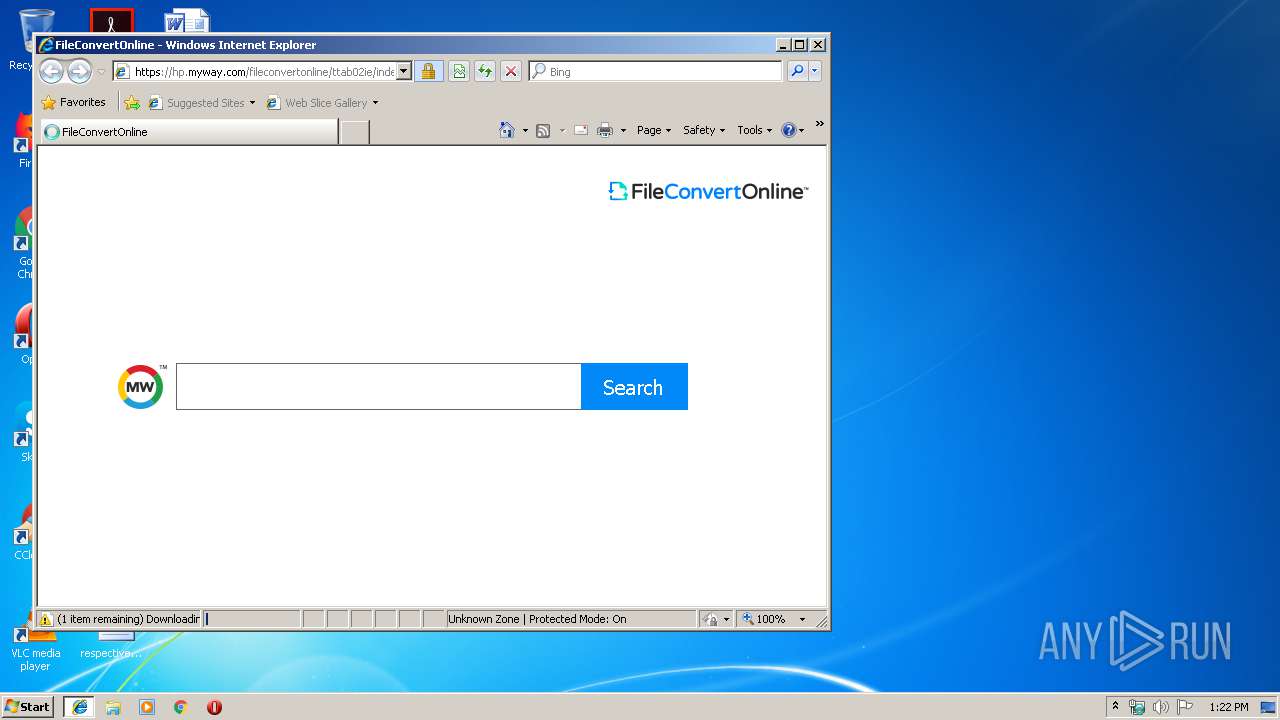Image resolution: width=1280 pixels, height=720 pixels.
Task: Click the 1:22 PM system clock
Action: [x=1228, y=707]
